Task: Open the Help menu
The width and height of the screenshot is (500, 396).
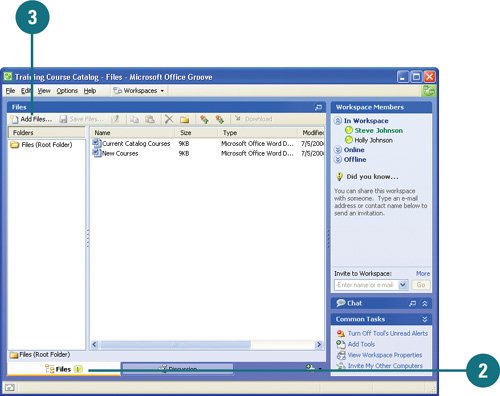Action: click(x=90, y=91)
